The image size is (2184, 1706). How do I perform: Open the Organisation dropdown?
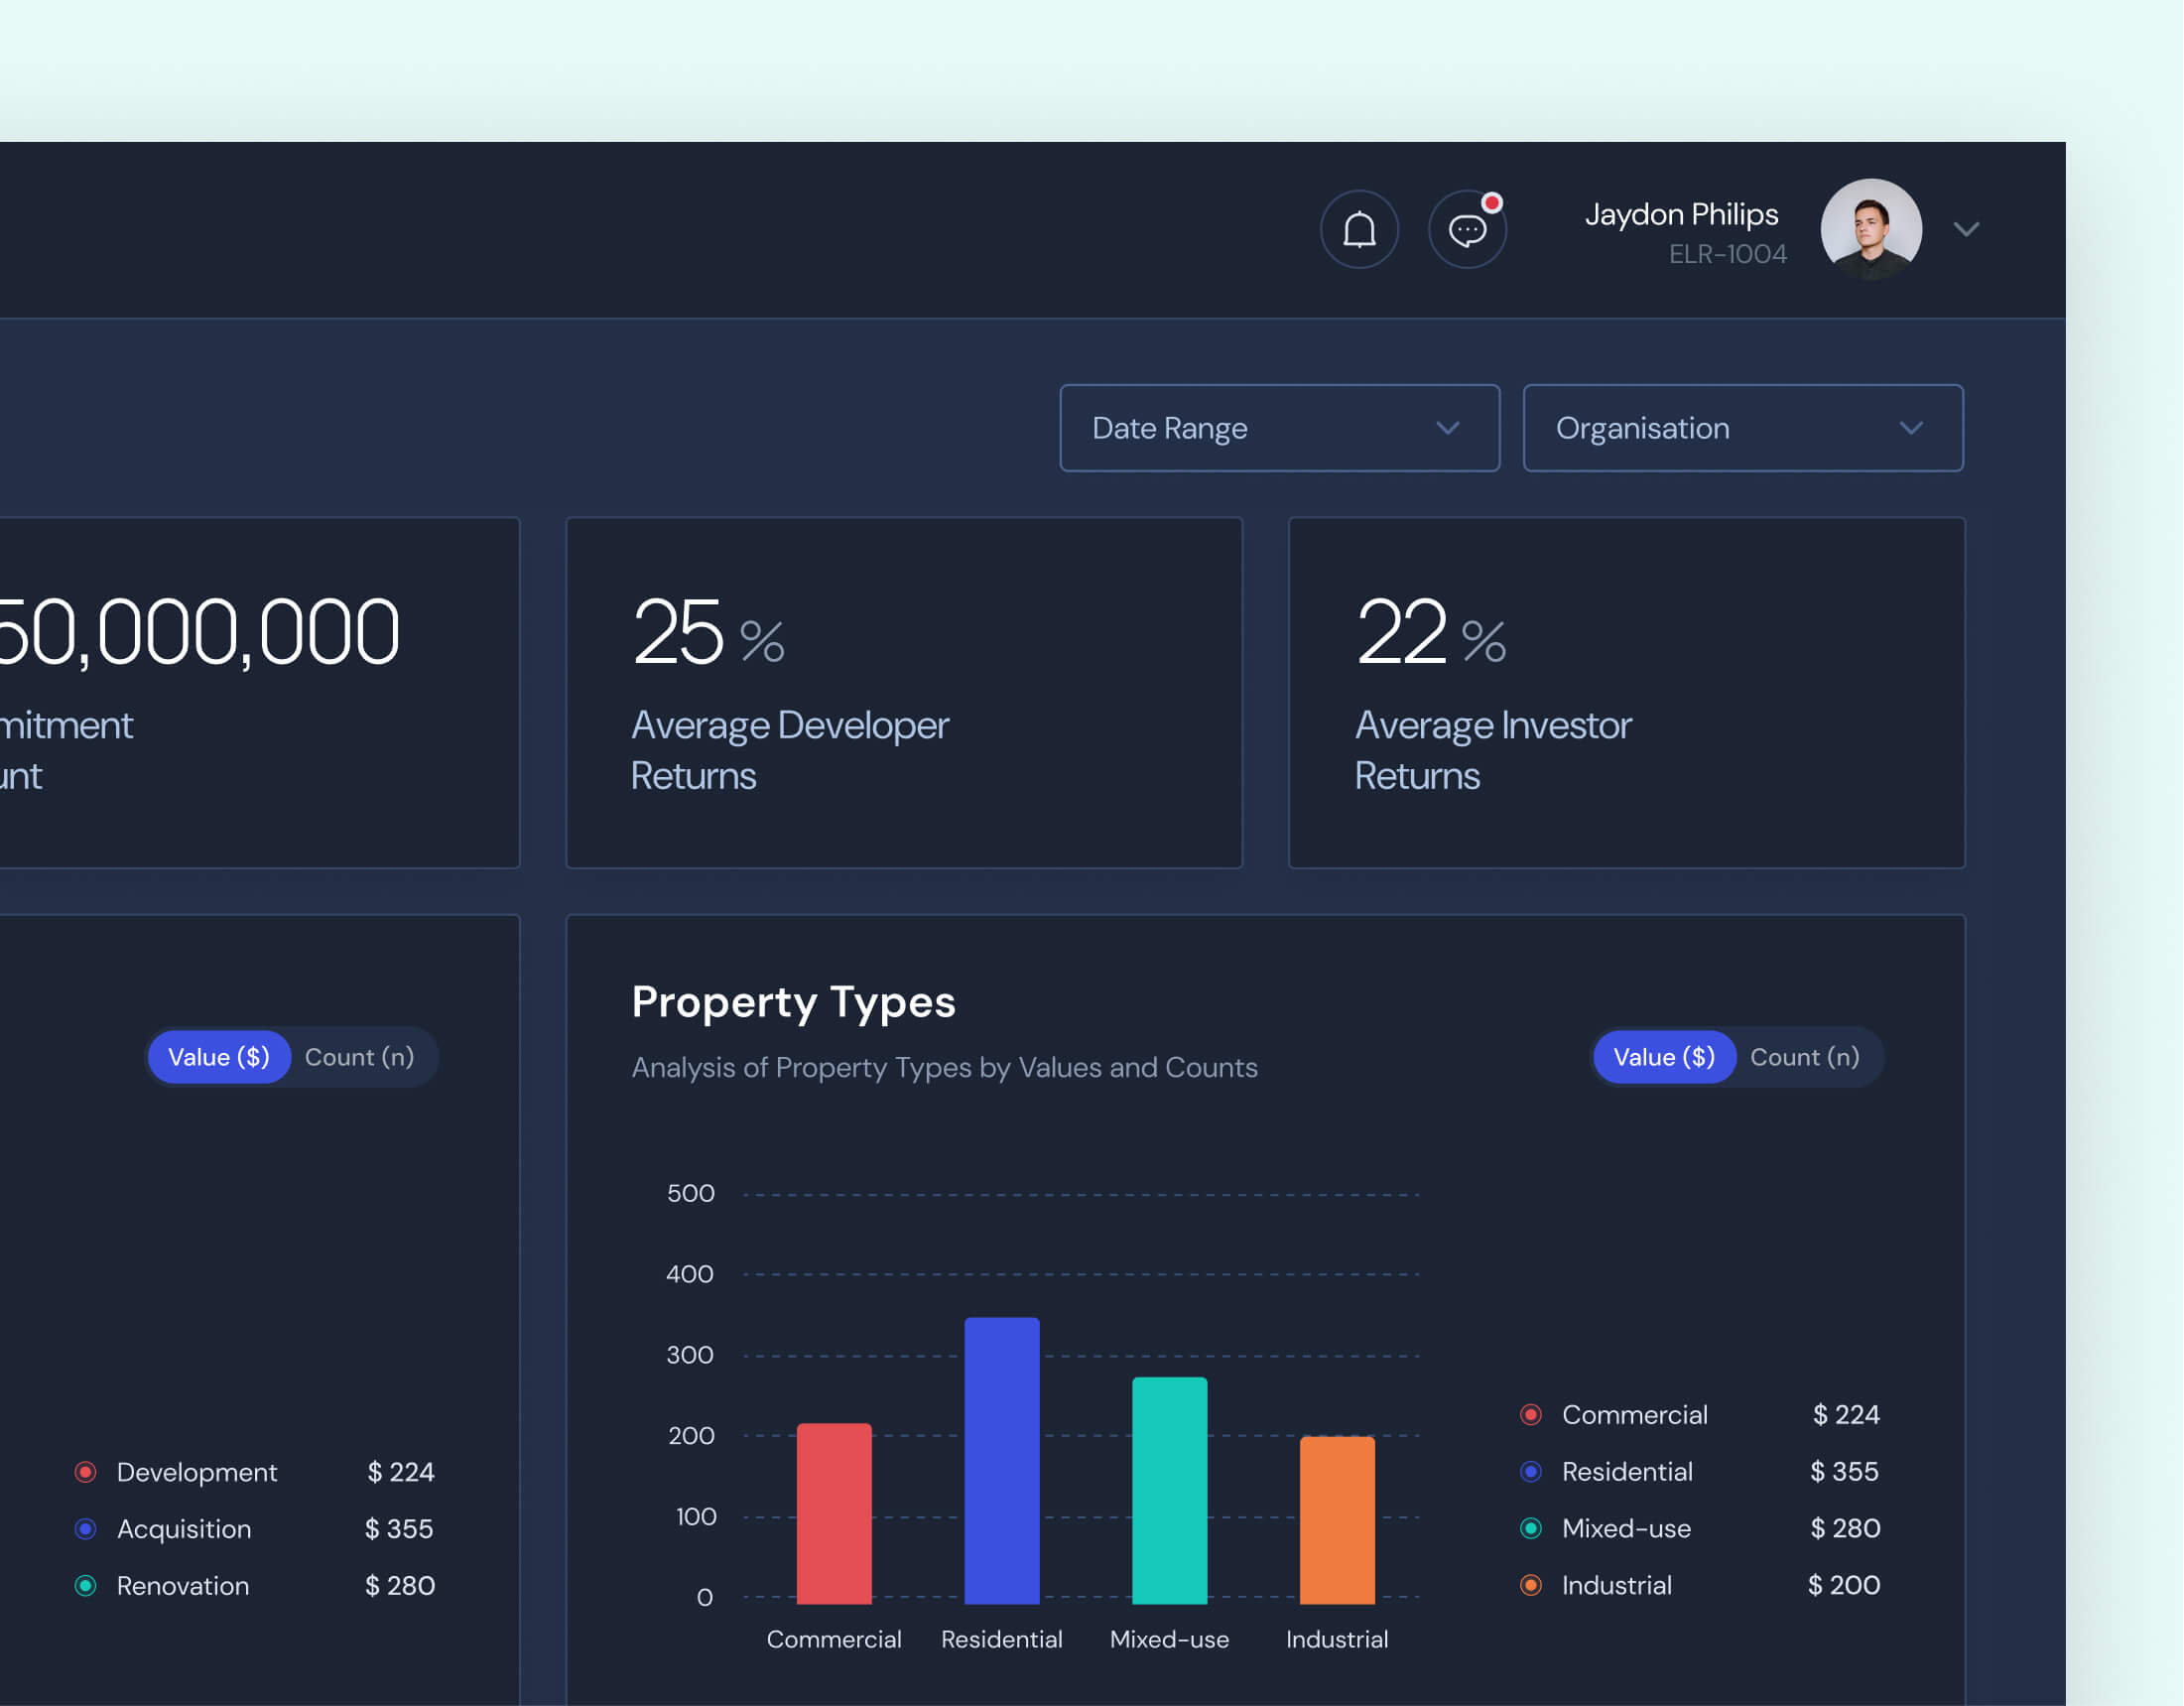[x=1742, y=428]
